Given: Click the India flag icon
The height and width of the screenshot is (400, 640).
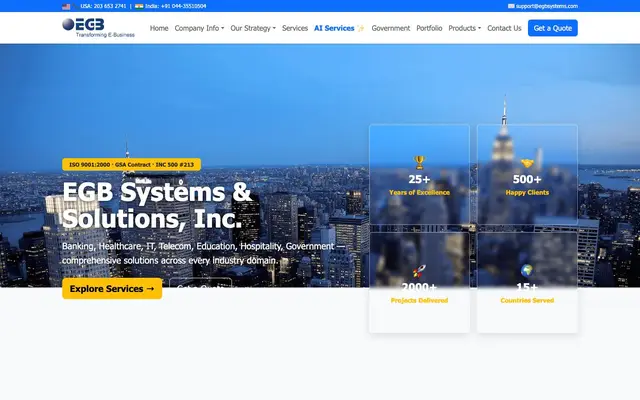Looking at the screenshot, I should point(139,6).
